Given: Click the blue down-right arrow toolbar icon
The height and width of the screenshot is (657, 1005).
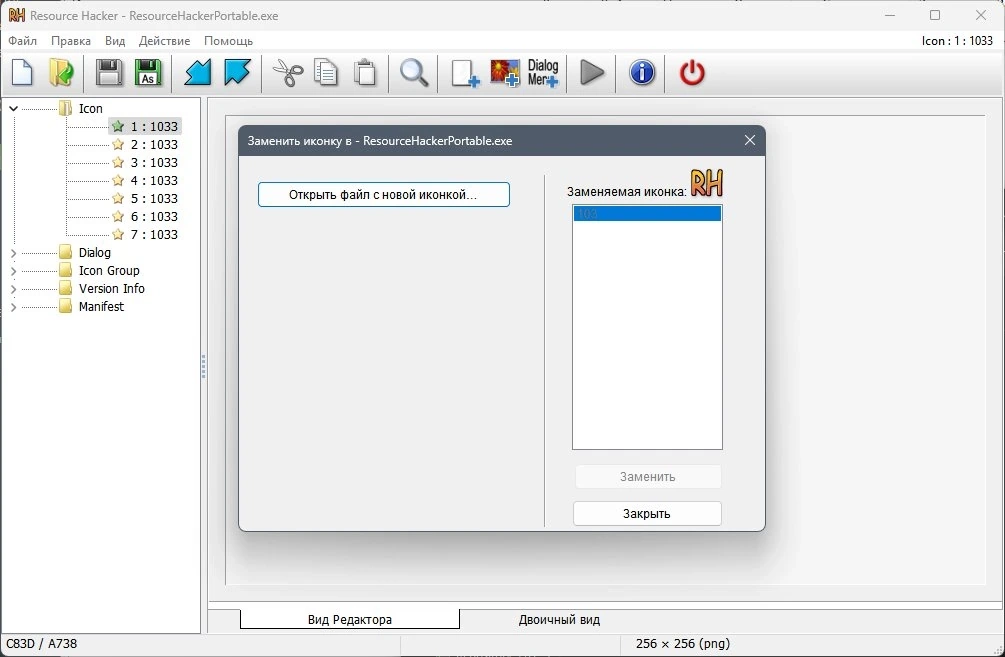Looking at the screenshot, I should tap(237, 72).
